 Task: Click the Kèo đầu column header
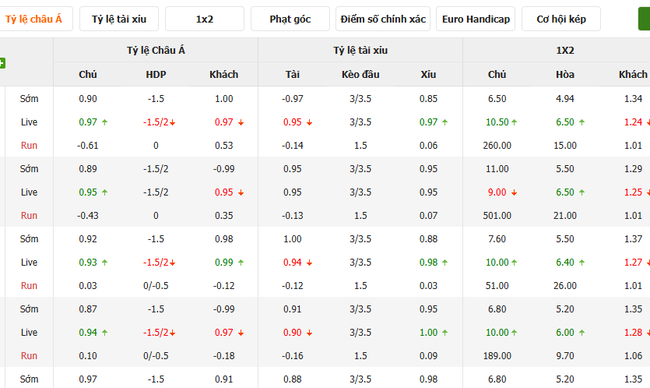pos(360,74)
